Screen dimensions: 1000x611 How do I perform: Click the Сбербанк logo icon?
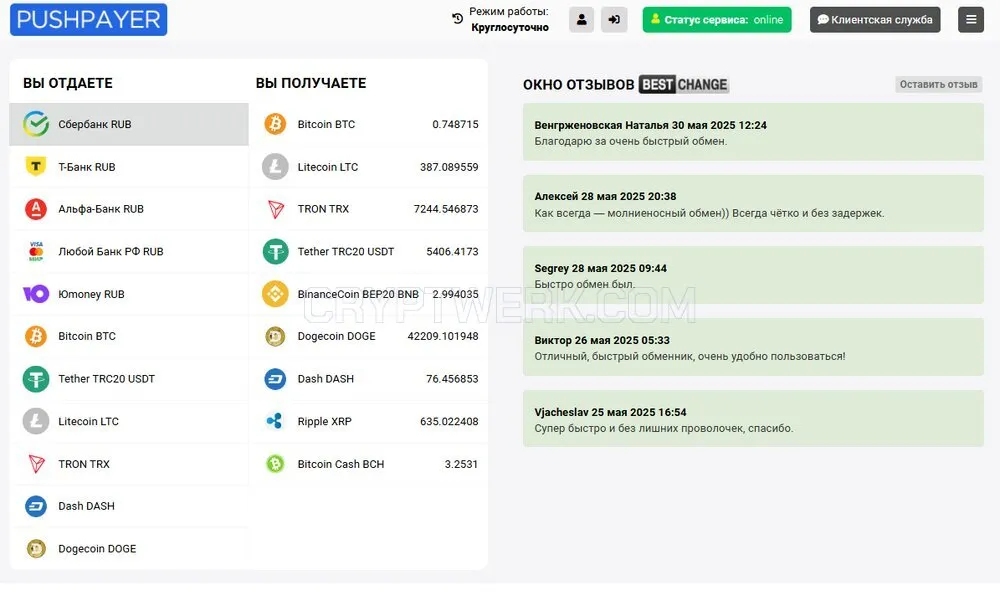tap(36, 124)
